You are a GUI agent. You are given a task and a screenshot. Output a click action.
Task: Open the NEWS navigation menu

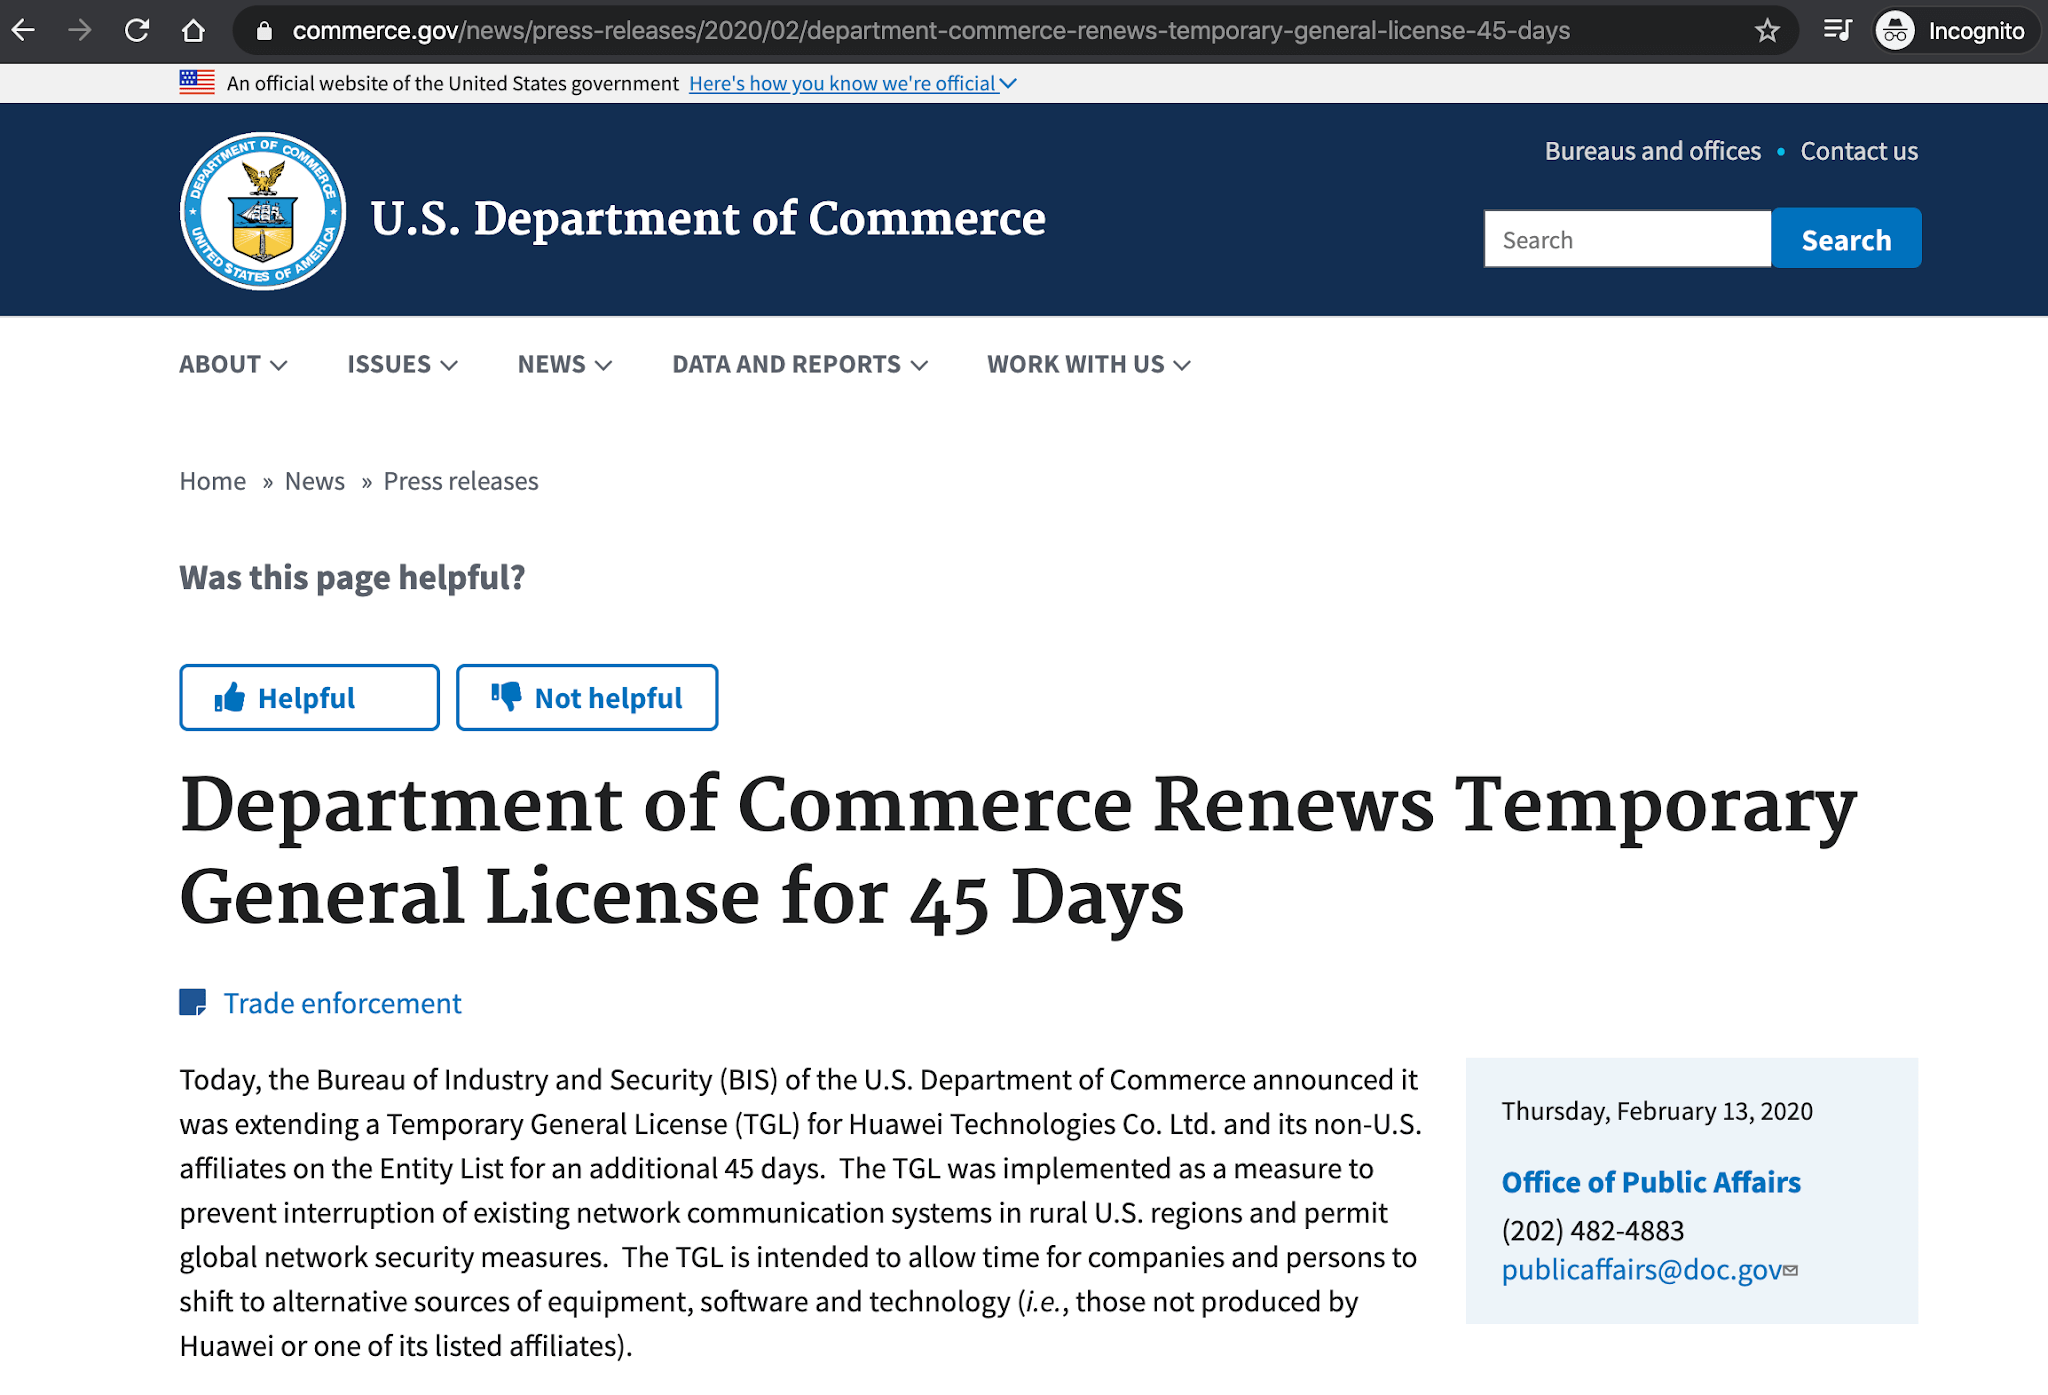coord(564,365)
